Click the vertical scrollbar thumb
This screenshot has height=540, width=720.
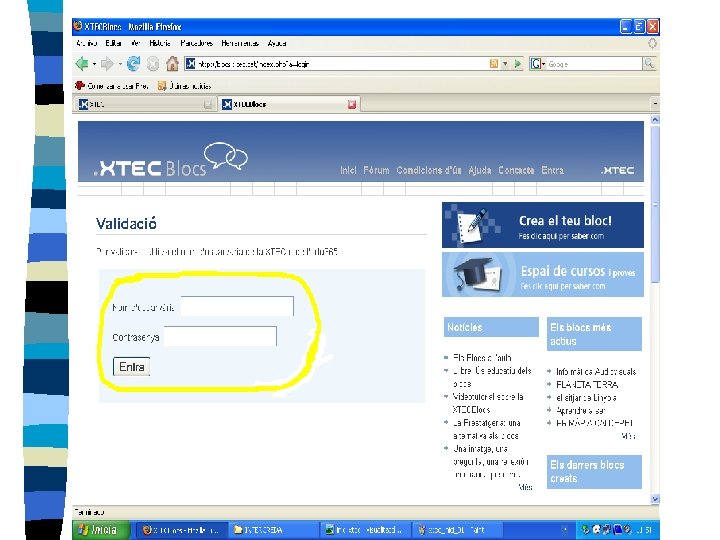655,204
